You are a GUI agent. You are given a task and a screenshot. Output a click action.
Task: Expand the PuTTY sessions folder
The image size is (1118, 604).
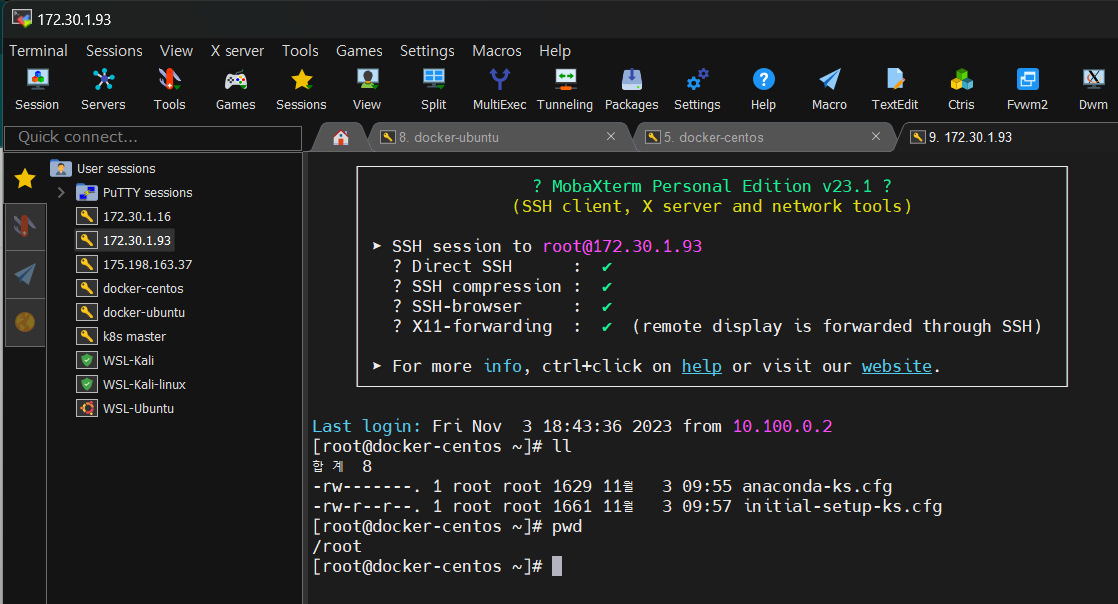click(x=61, y=193)
